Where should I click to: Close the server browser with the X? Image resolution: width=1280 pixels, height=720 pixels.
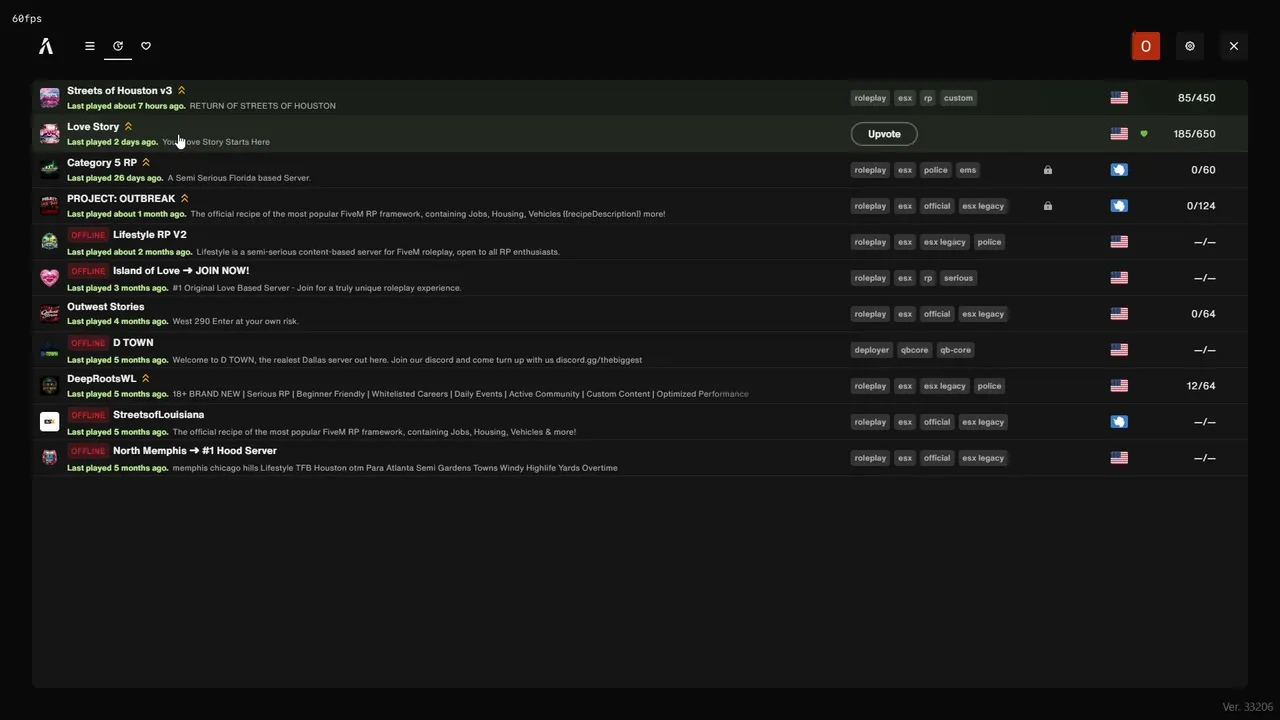[1234, 46]
